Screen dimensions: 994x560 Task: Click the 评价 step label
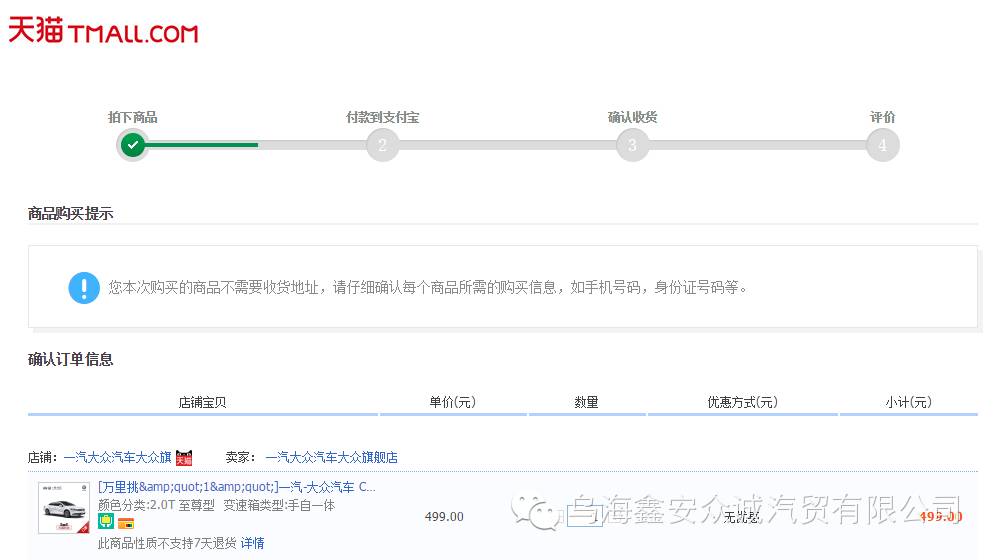coord(882,117)
